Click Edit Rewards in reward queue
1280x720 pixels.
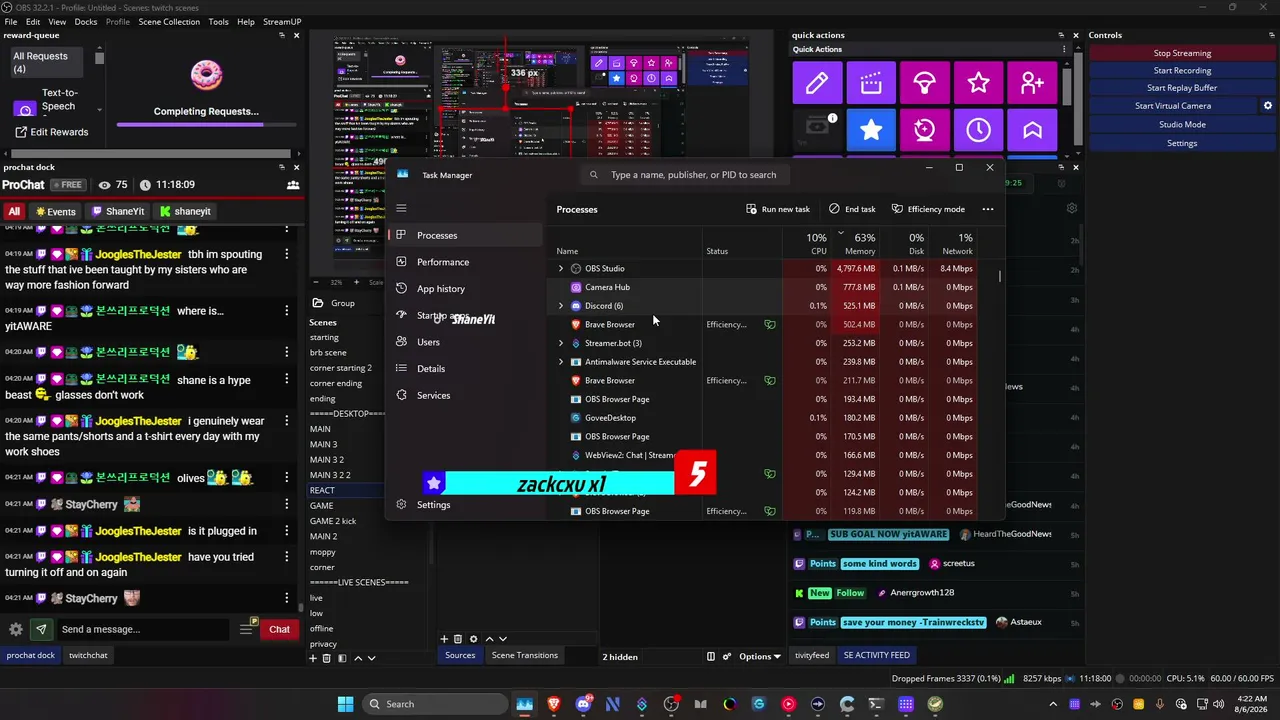(52, 132)
